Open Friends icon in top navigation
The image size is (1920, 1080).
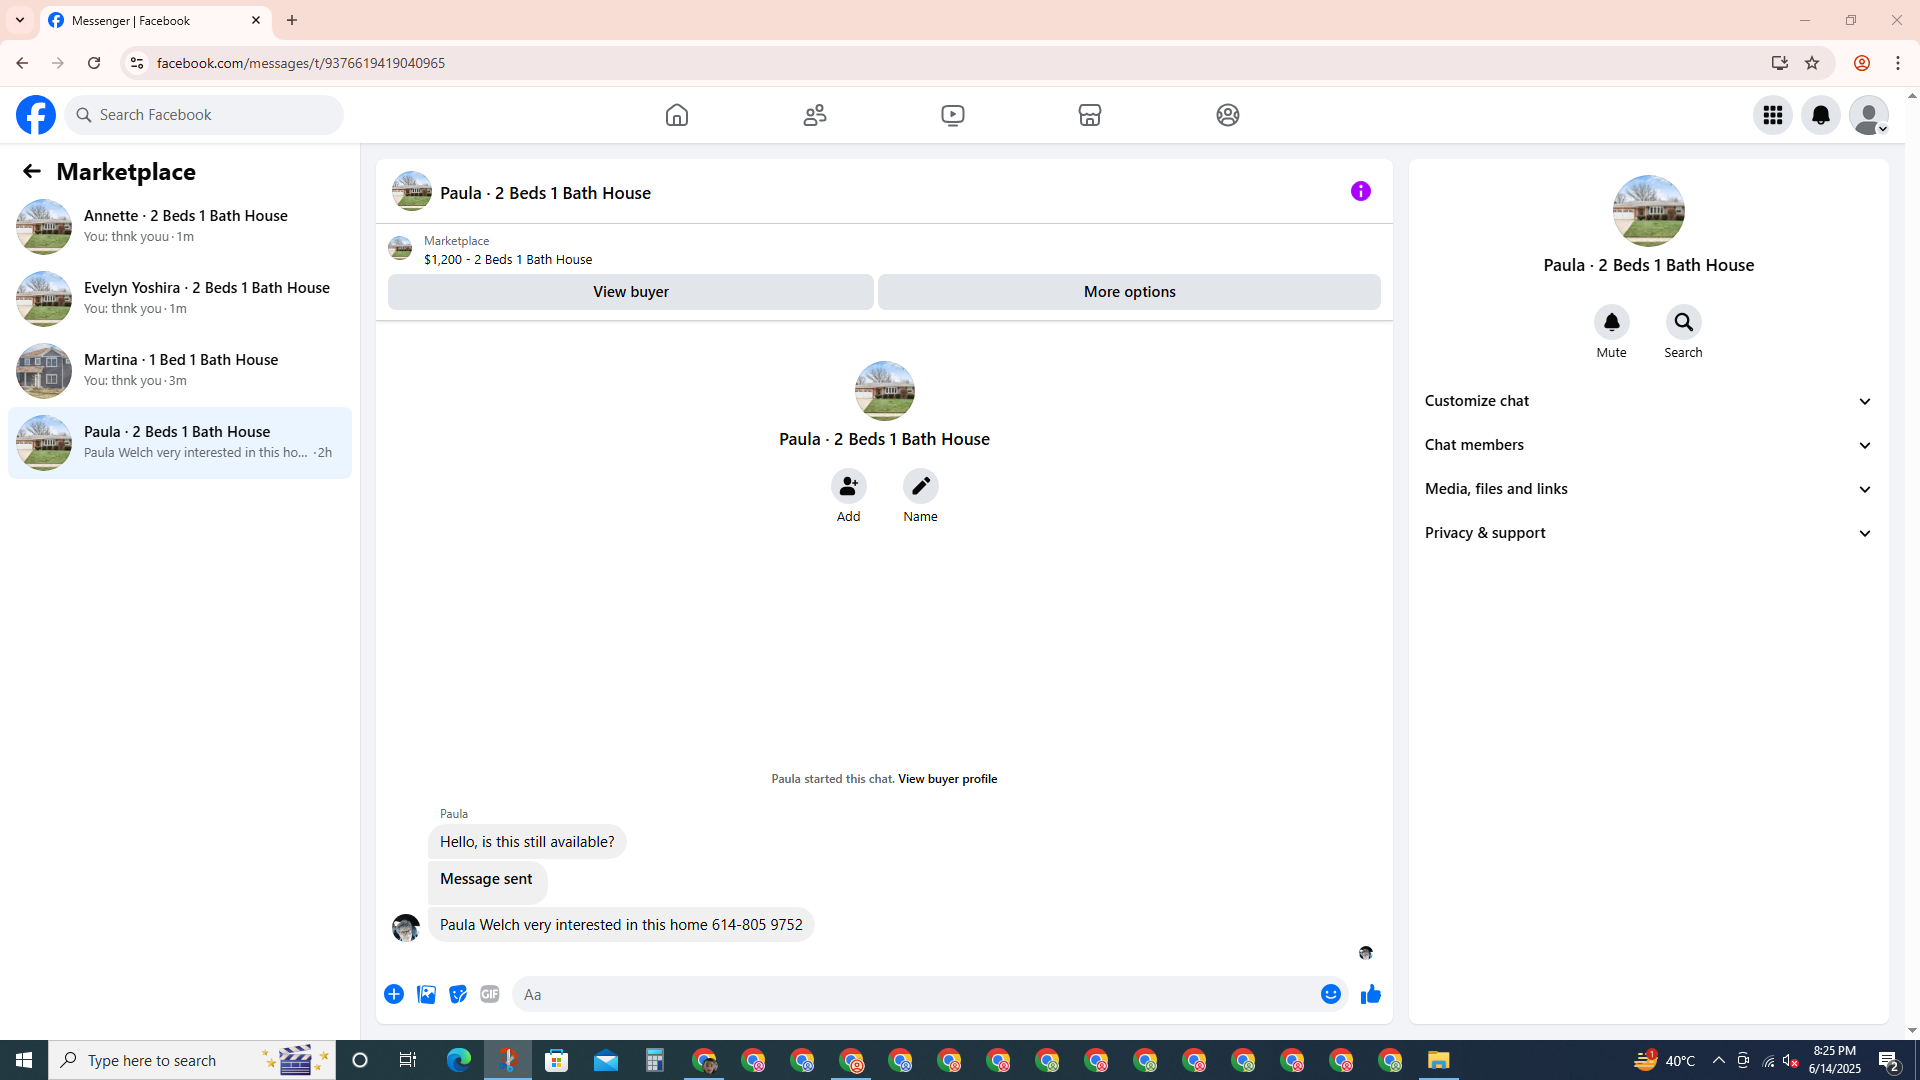click(x=815, y=115)
